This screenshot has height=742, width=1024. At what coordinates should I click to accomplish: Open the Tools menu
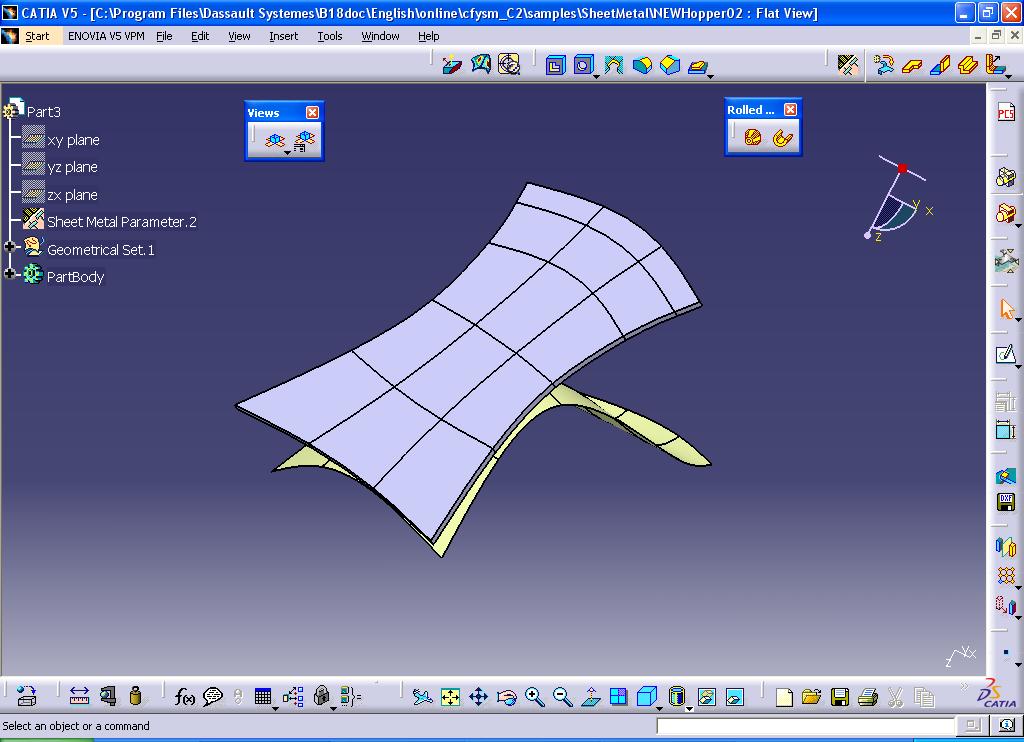tap(330, 36)
